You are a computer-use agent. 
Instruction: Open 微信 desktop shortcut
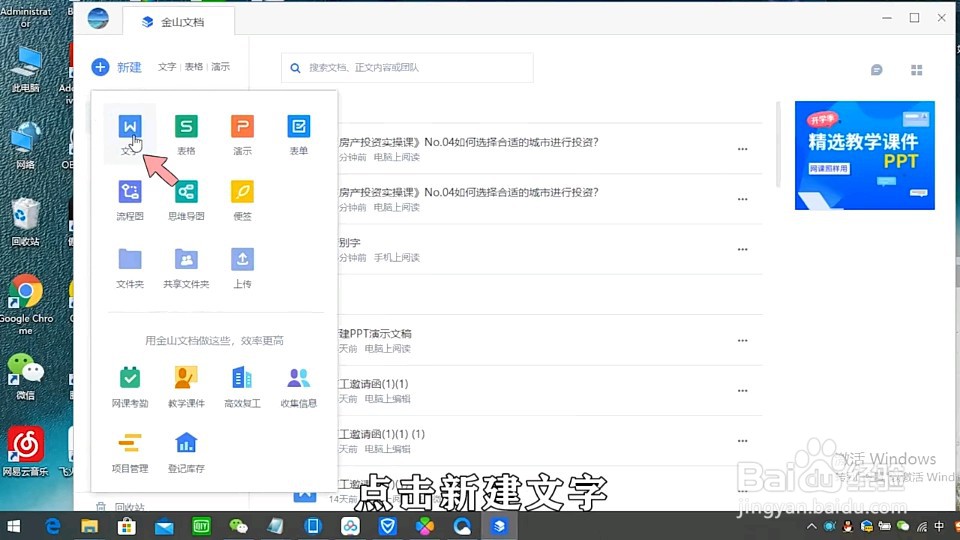26,377
